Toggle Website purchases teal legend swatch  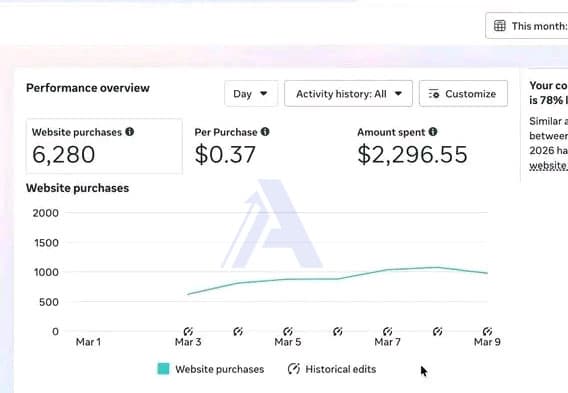[x=163, y=369]
